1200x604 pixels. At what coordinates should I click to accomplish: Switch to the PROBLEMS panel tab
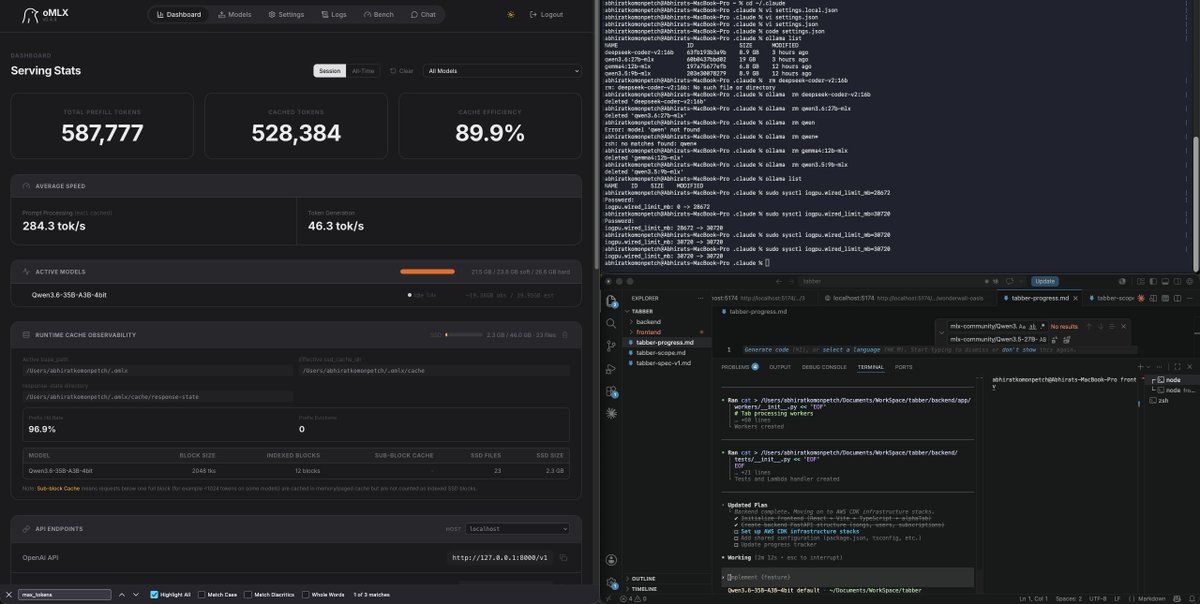735,367
